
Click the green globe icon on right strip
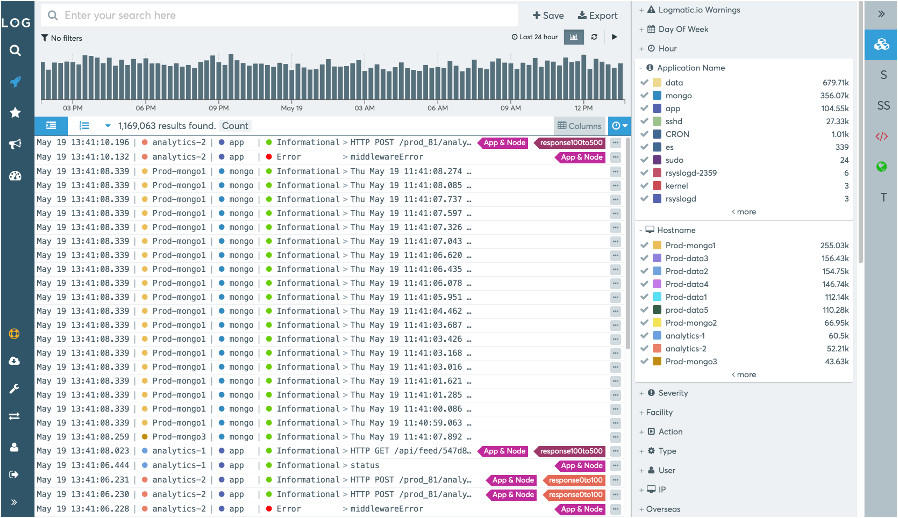click(x=881, y=167)
